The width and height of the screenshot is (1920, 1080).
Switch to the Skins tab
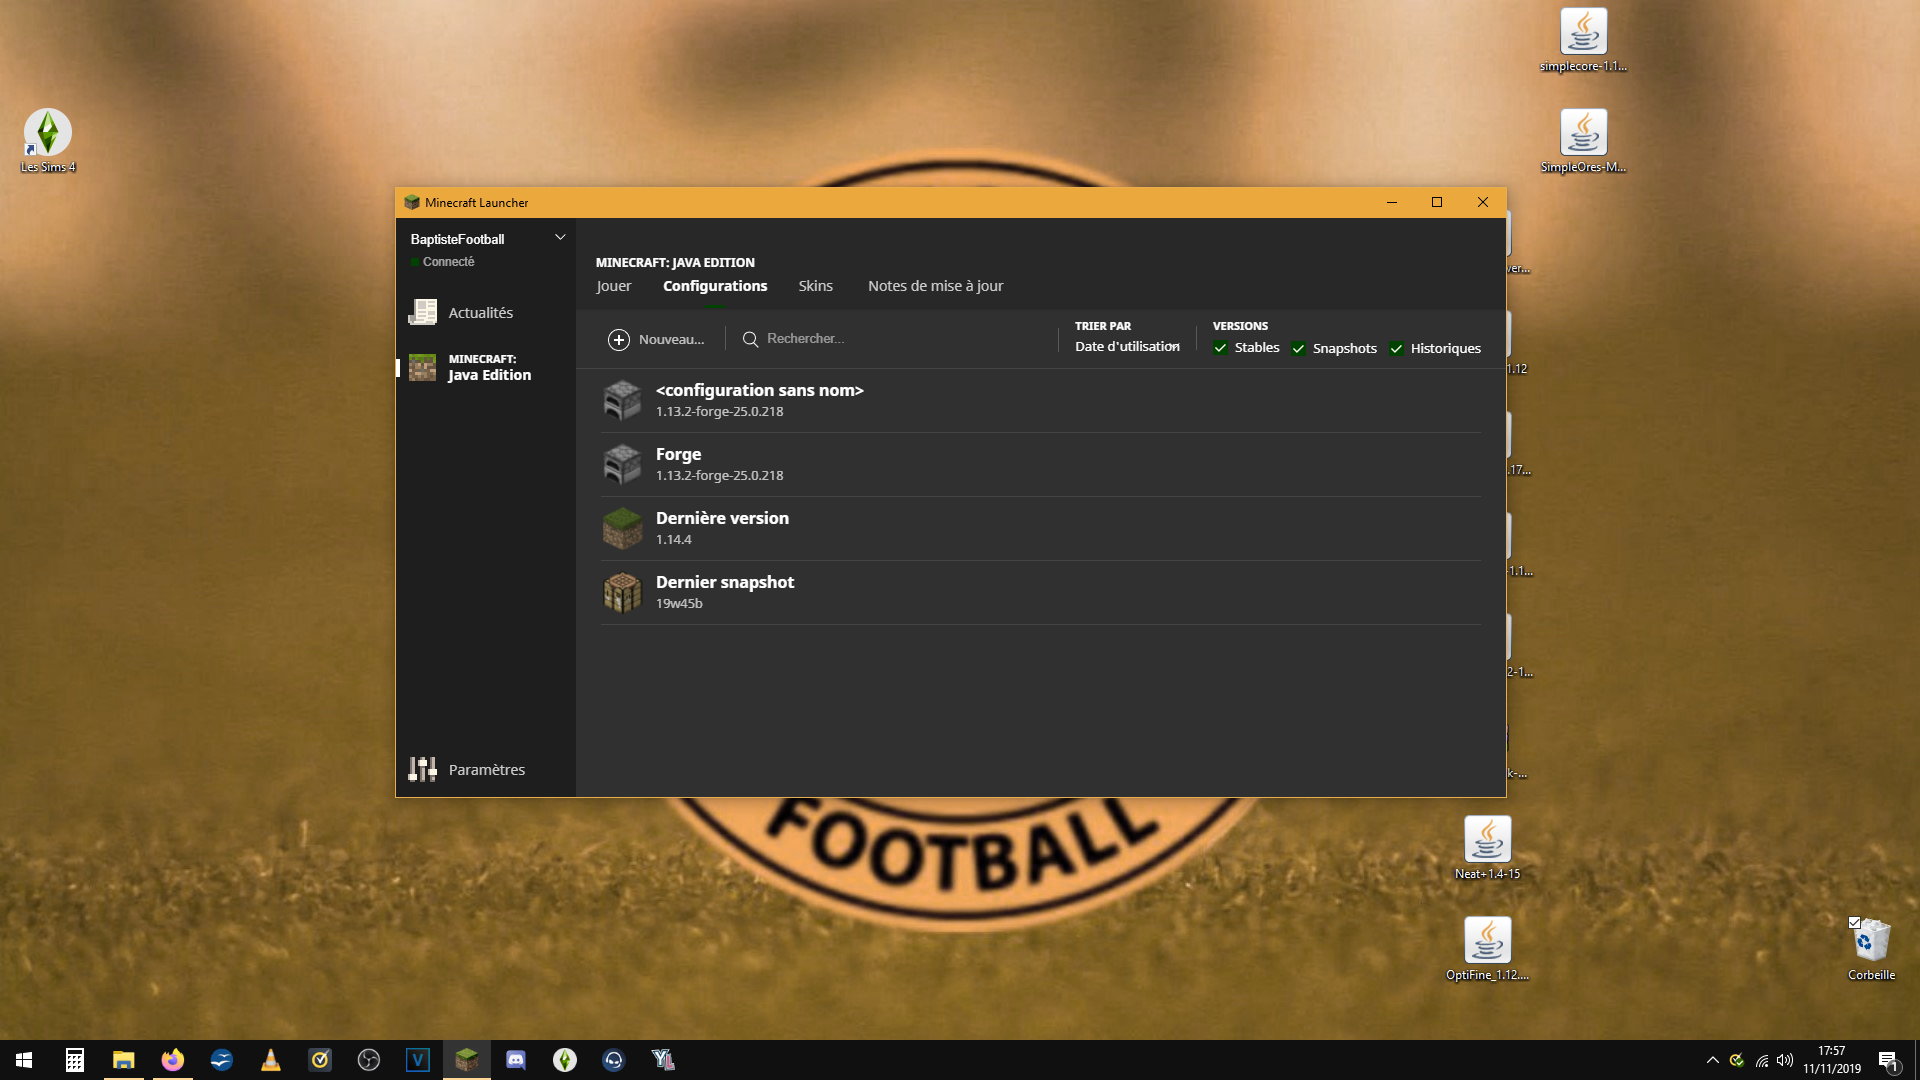pyautogui.click(x=815, y=286)
